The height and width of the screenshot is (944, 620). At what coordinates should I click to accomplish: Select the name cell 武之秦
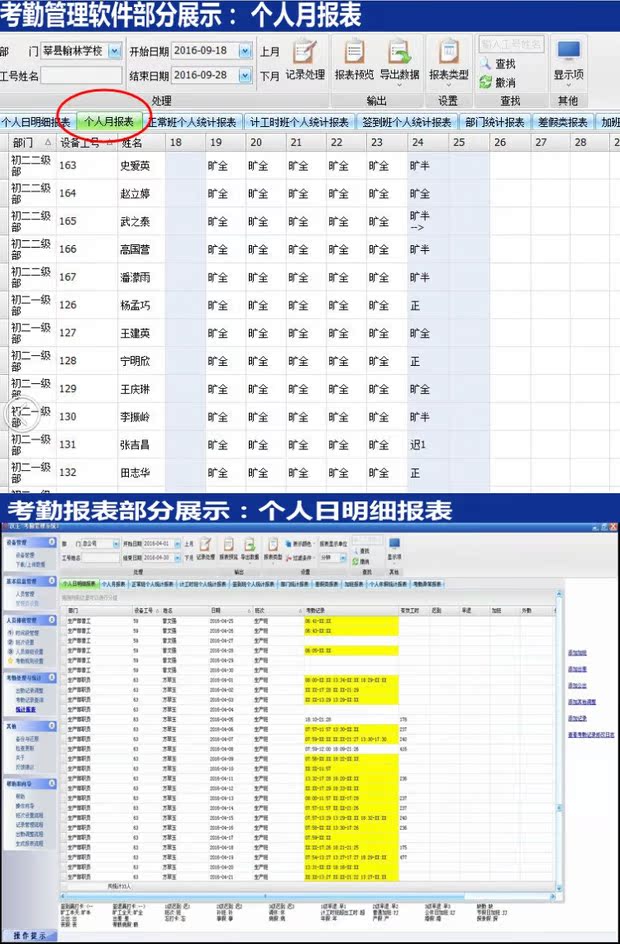pyautogui.click(x=135, y=222)
